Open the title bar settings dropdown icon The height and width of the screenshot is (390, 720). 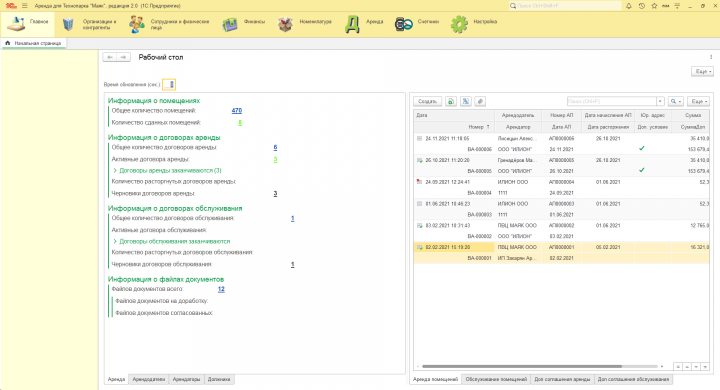point(677,6)
